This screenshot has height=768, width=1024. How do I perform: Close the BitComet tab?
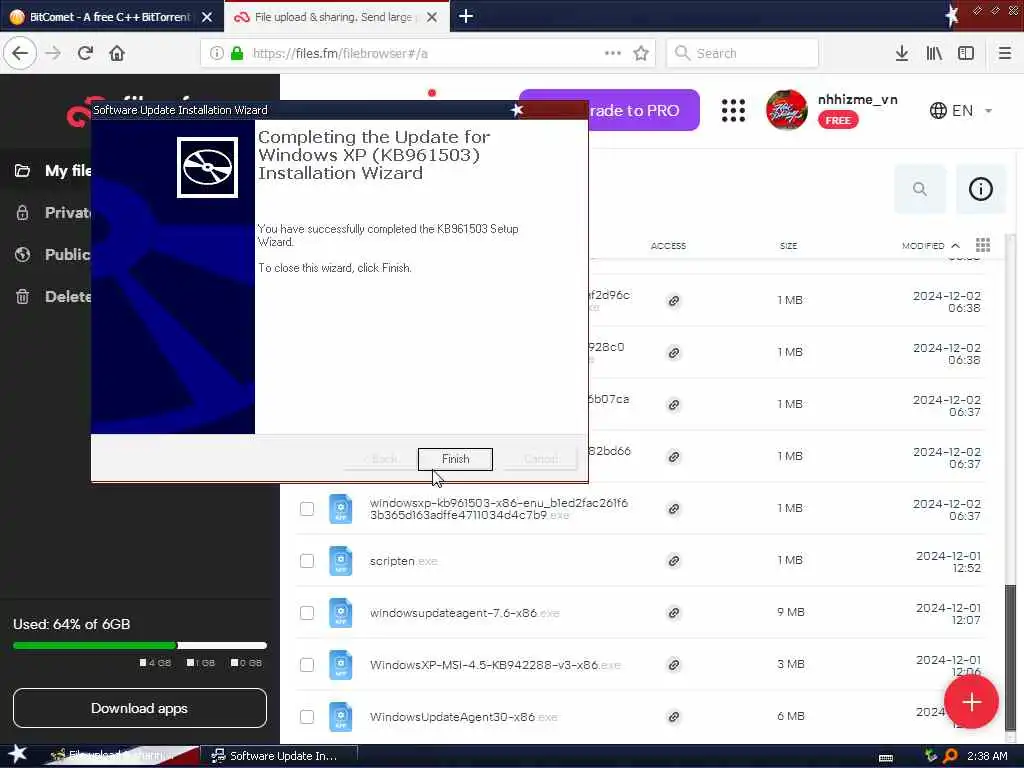click(207, 17)
